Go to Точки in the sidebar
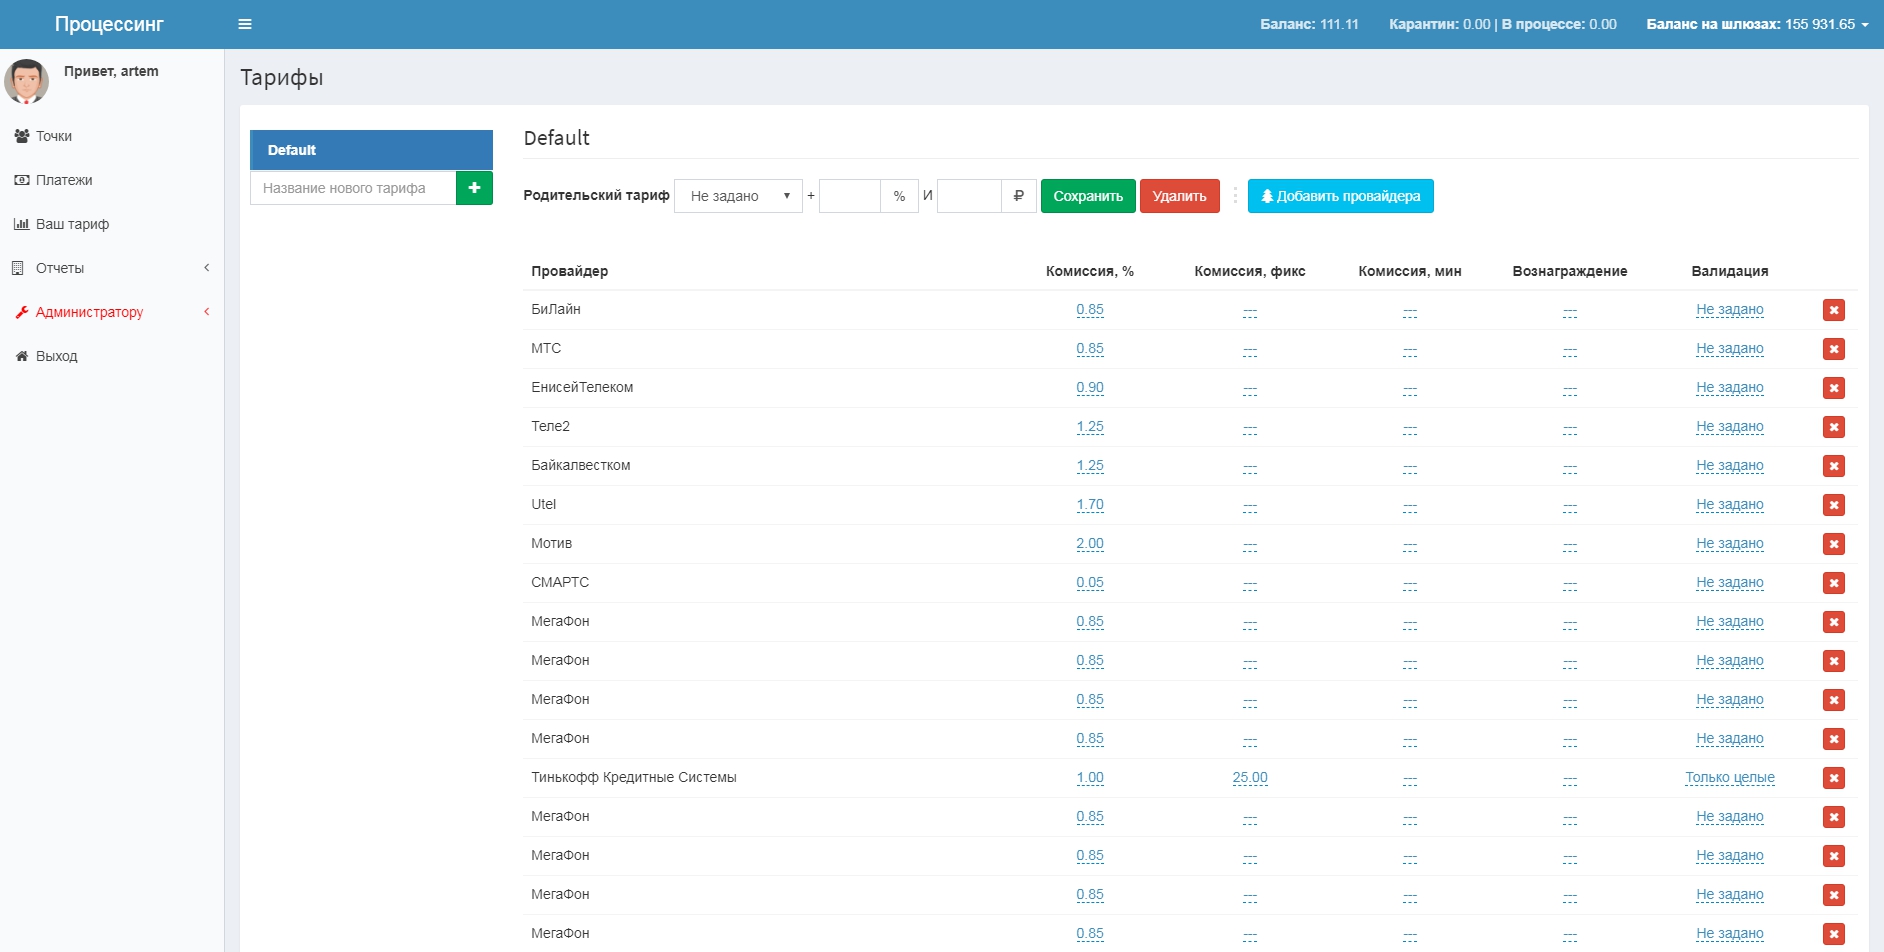Viewport: 1884px width, 952px height. coord(54,136)
